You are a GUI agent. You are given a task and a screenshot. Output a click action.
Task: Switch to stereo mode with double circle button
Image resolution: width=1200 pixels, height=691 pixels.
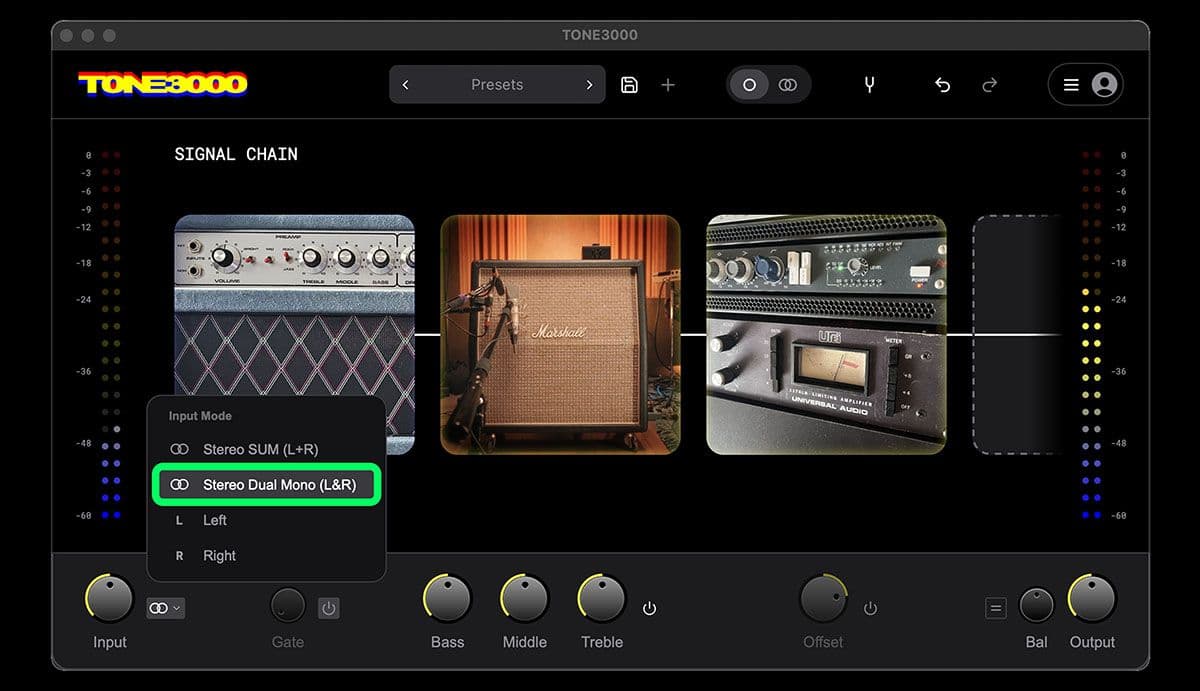point(788,85)
